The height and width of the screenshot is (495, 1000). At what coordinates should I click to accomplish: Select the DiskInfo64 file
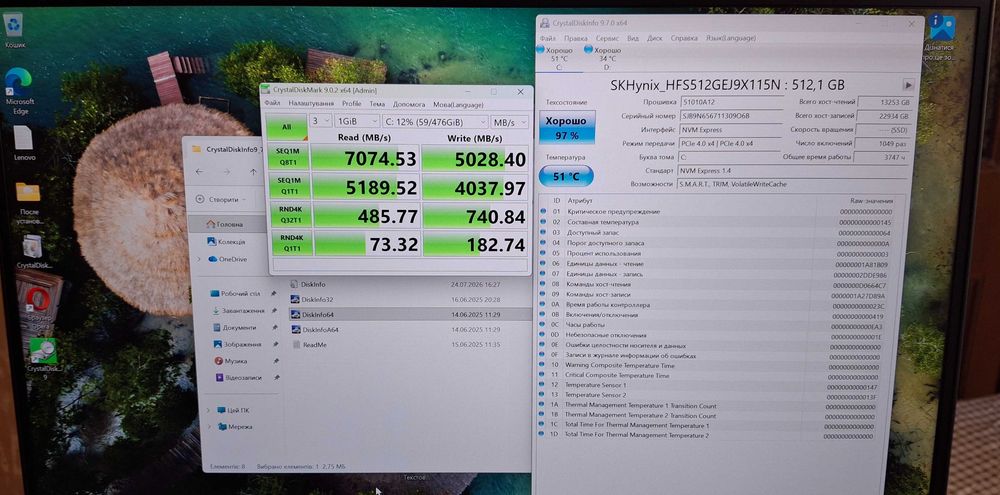(409, 314)
